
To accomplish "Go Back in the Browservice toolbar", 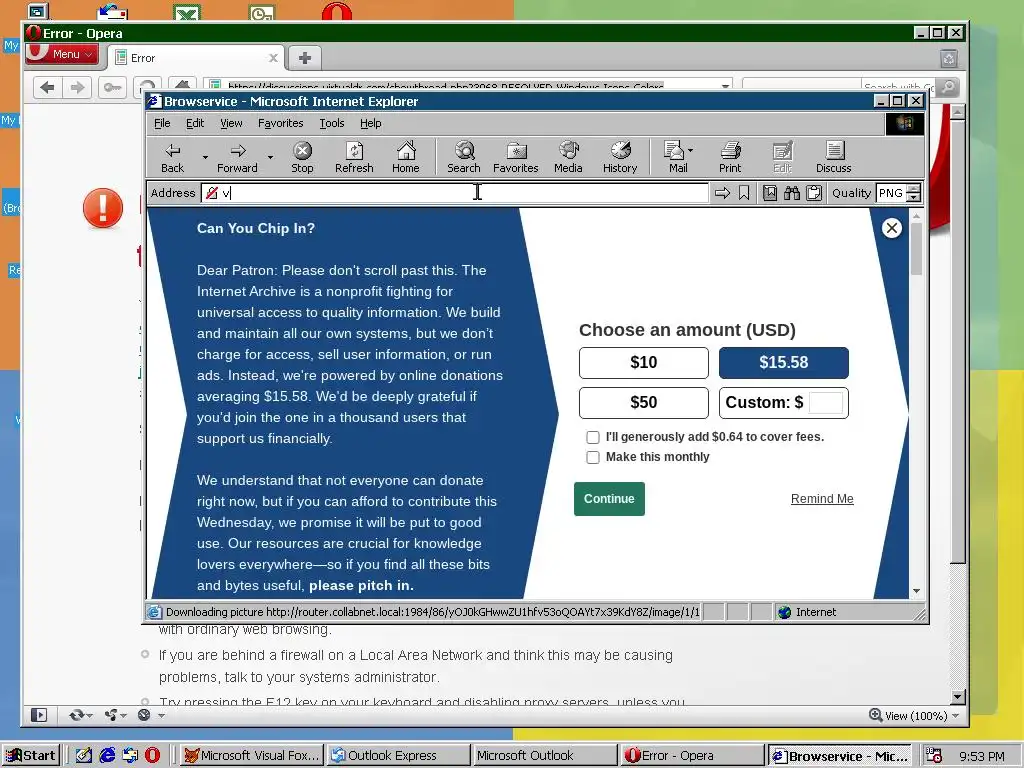I will click(x=172, y=158).
